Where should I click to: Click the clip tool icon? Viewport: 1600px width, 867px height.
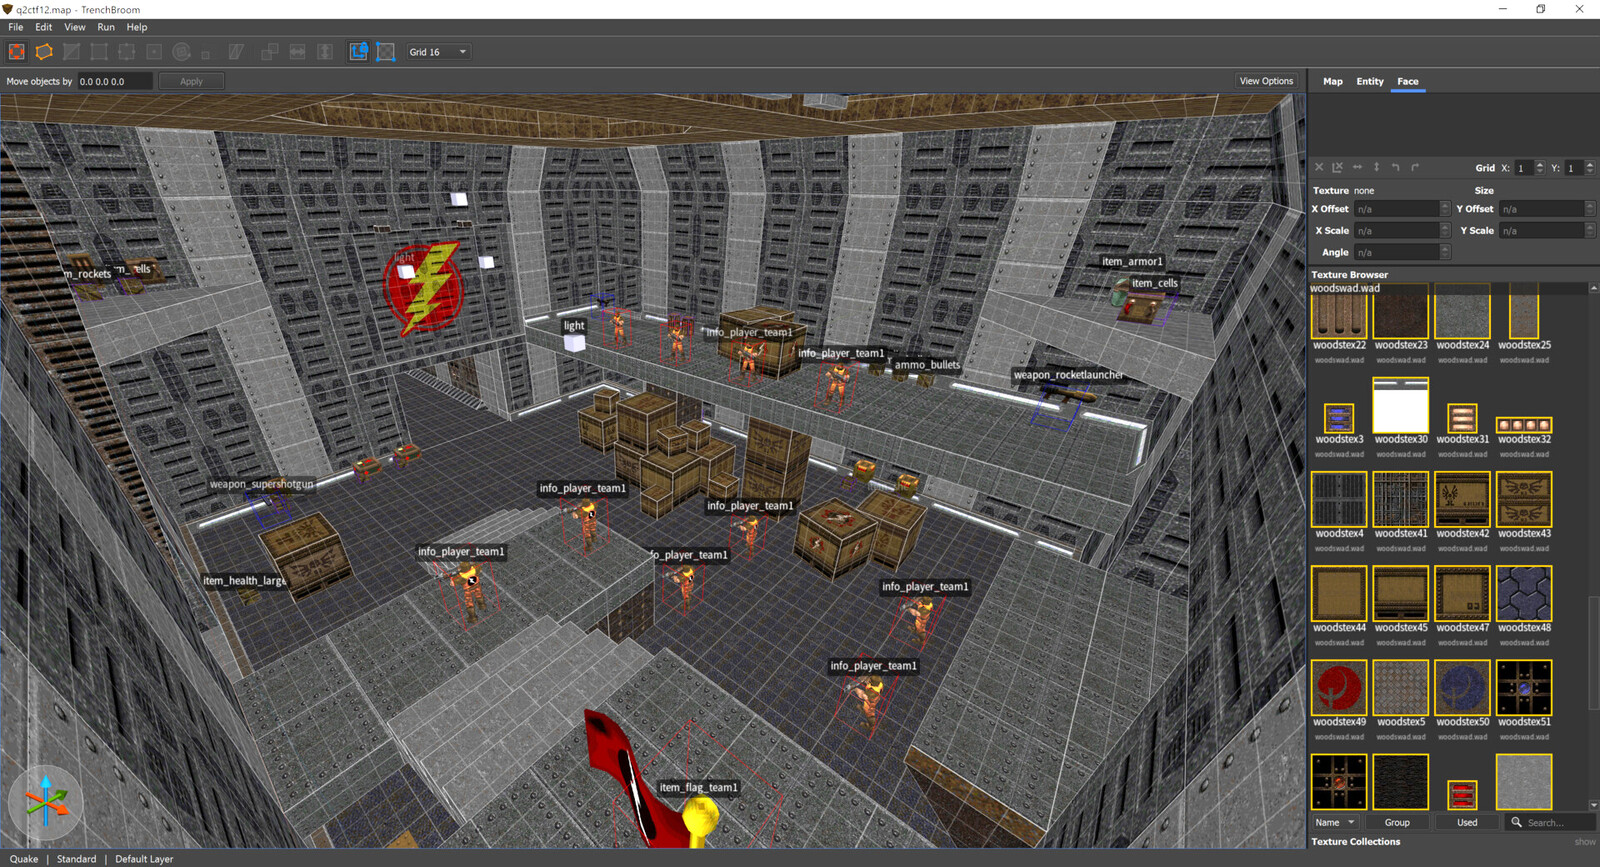[71, 52]
